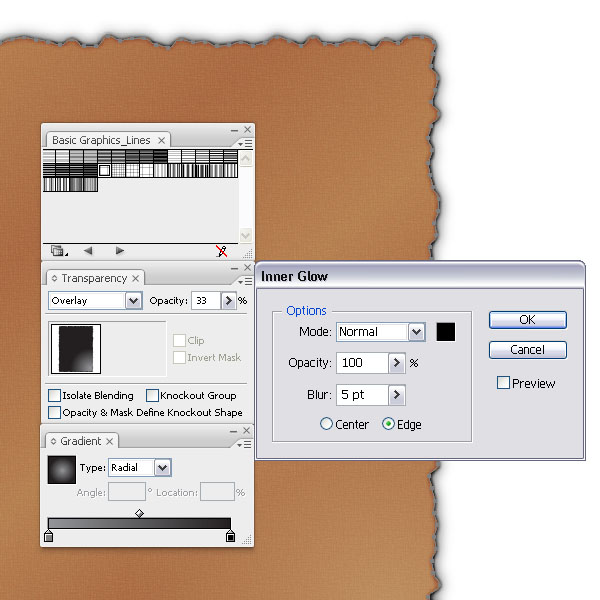The image size is (600, 600).
Task: Switch to the Gradient tab
Action: pos(81,441)
